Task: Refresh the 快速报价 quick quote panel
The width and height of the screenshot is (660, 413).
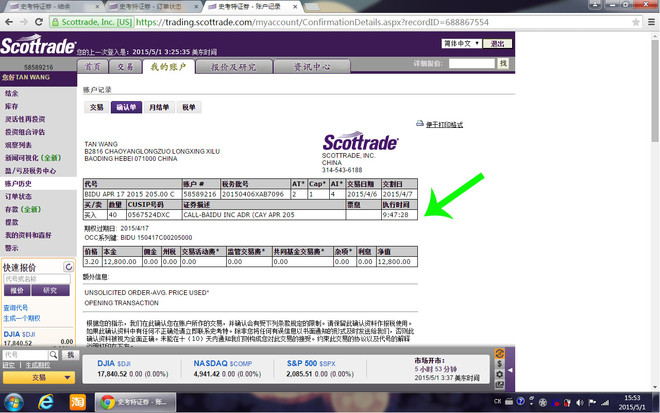Action: pyautogui.click(x=68, y=266)
